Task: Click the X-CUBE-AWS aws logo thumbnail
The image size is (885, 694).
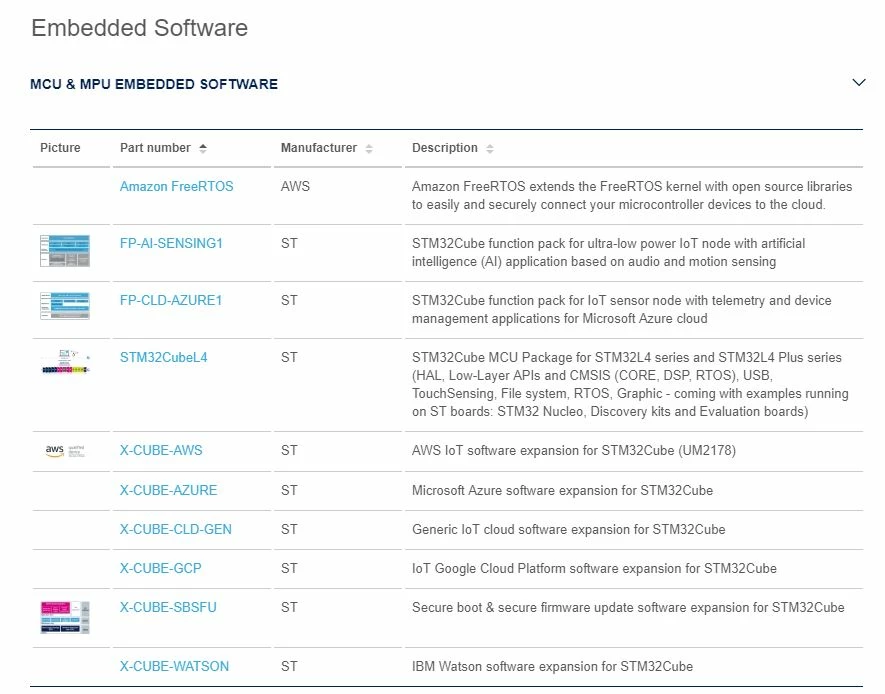Action: [x=65, y=450]
